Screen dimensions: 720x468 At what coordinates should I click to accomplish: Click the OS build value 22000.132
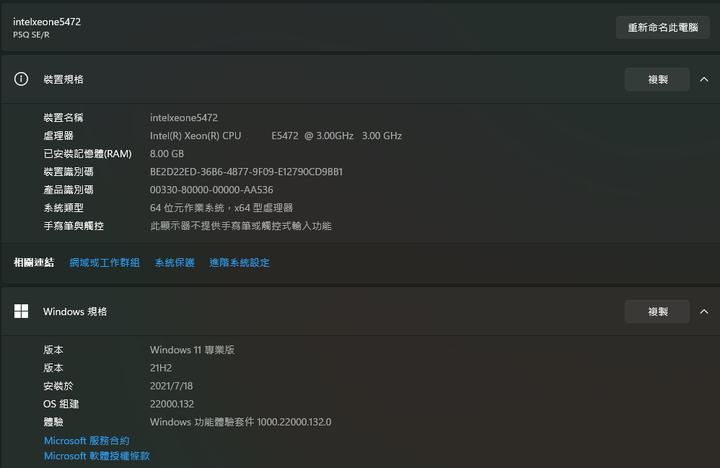click(172, 404)
